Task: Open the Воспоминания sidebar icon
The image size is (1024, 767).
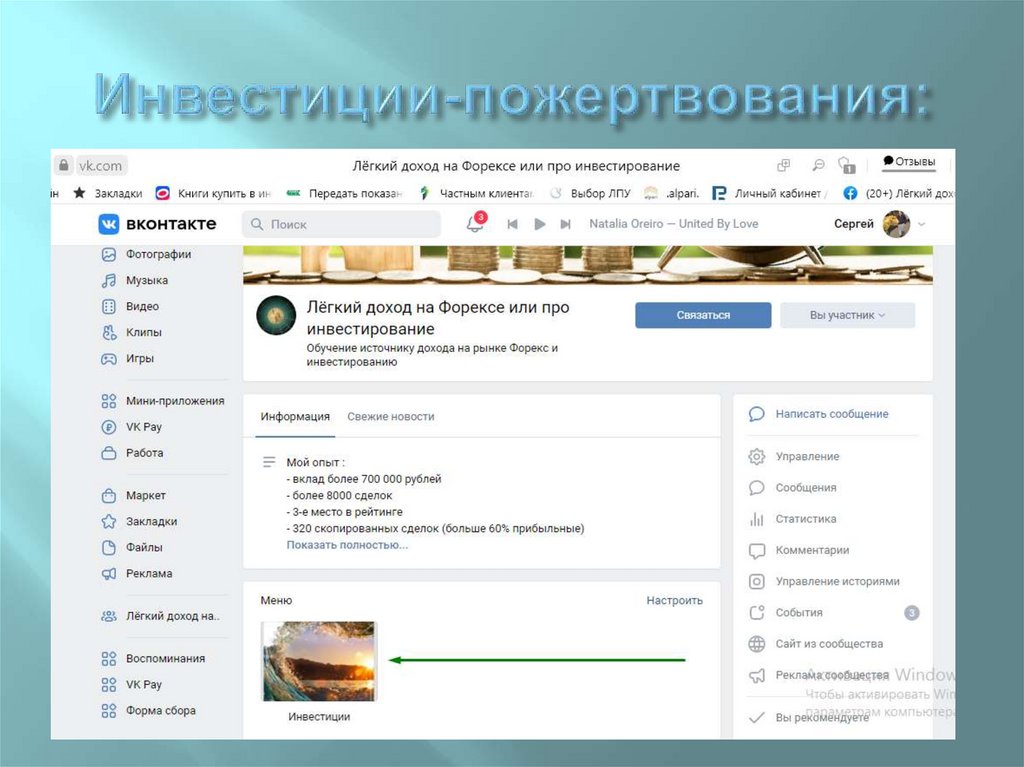Action: 108,659
